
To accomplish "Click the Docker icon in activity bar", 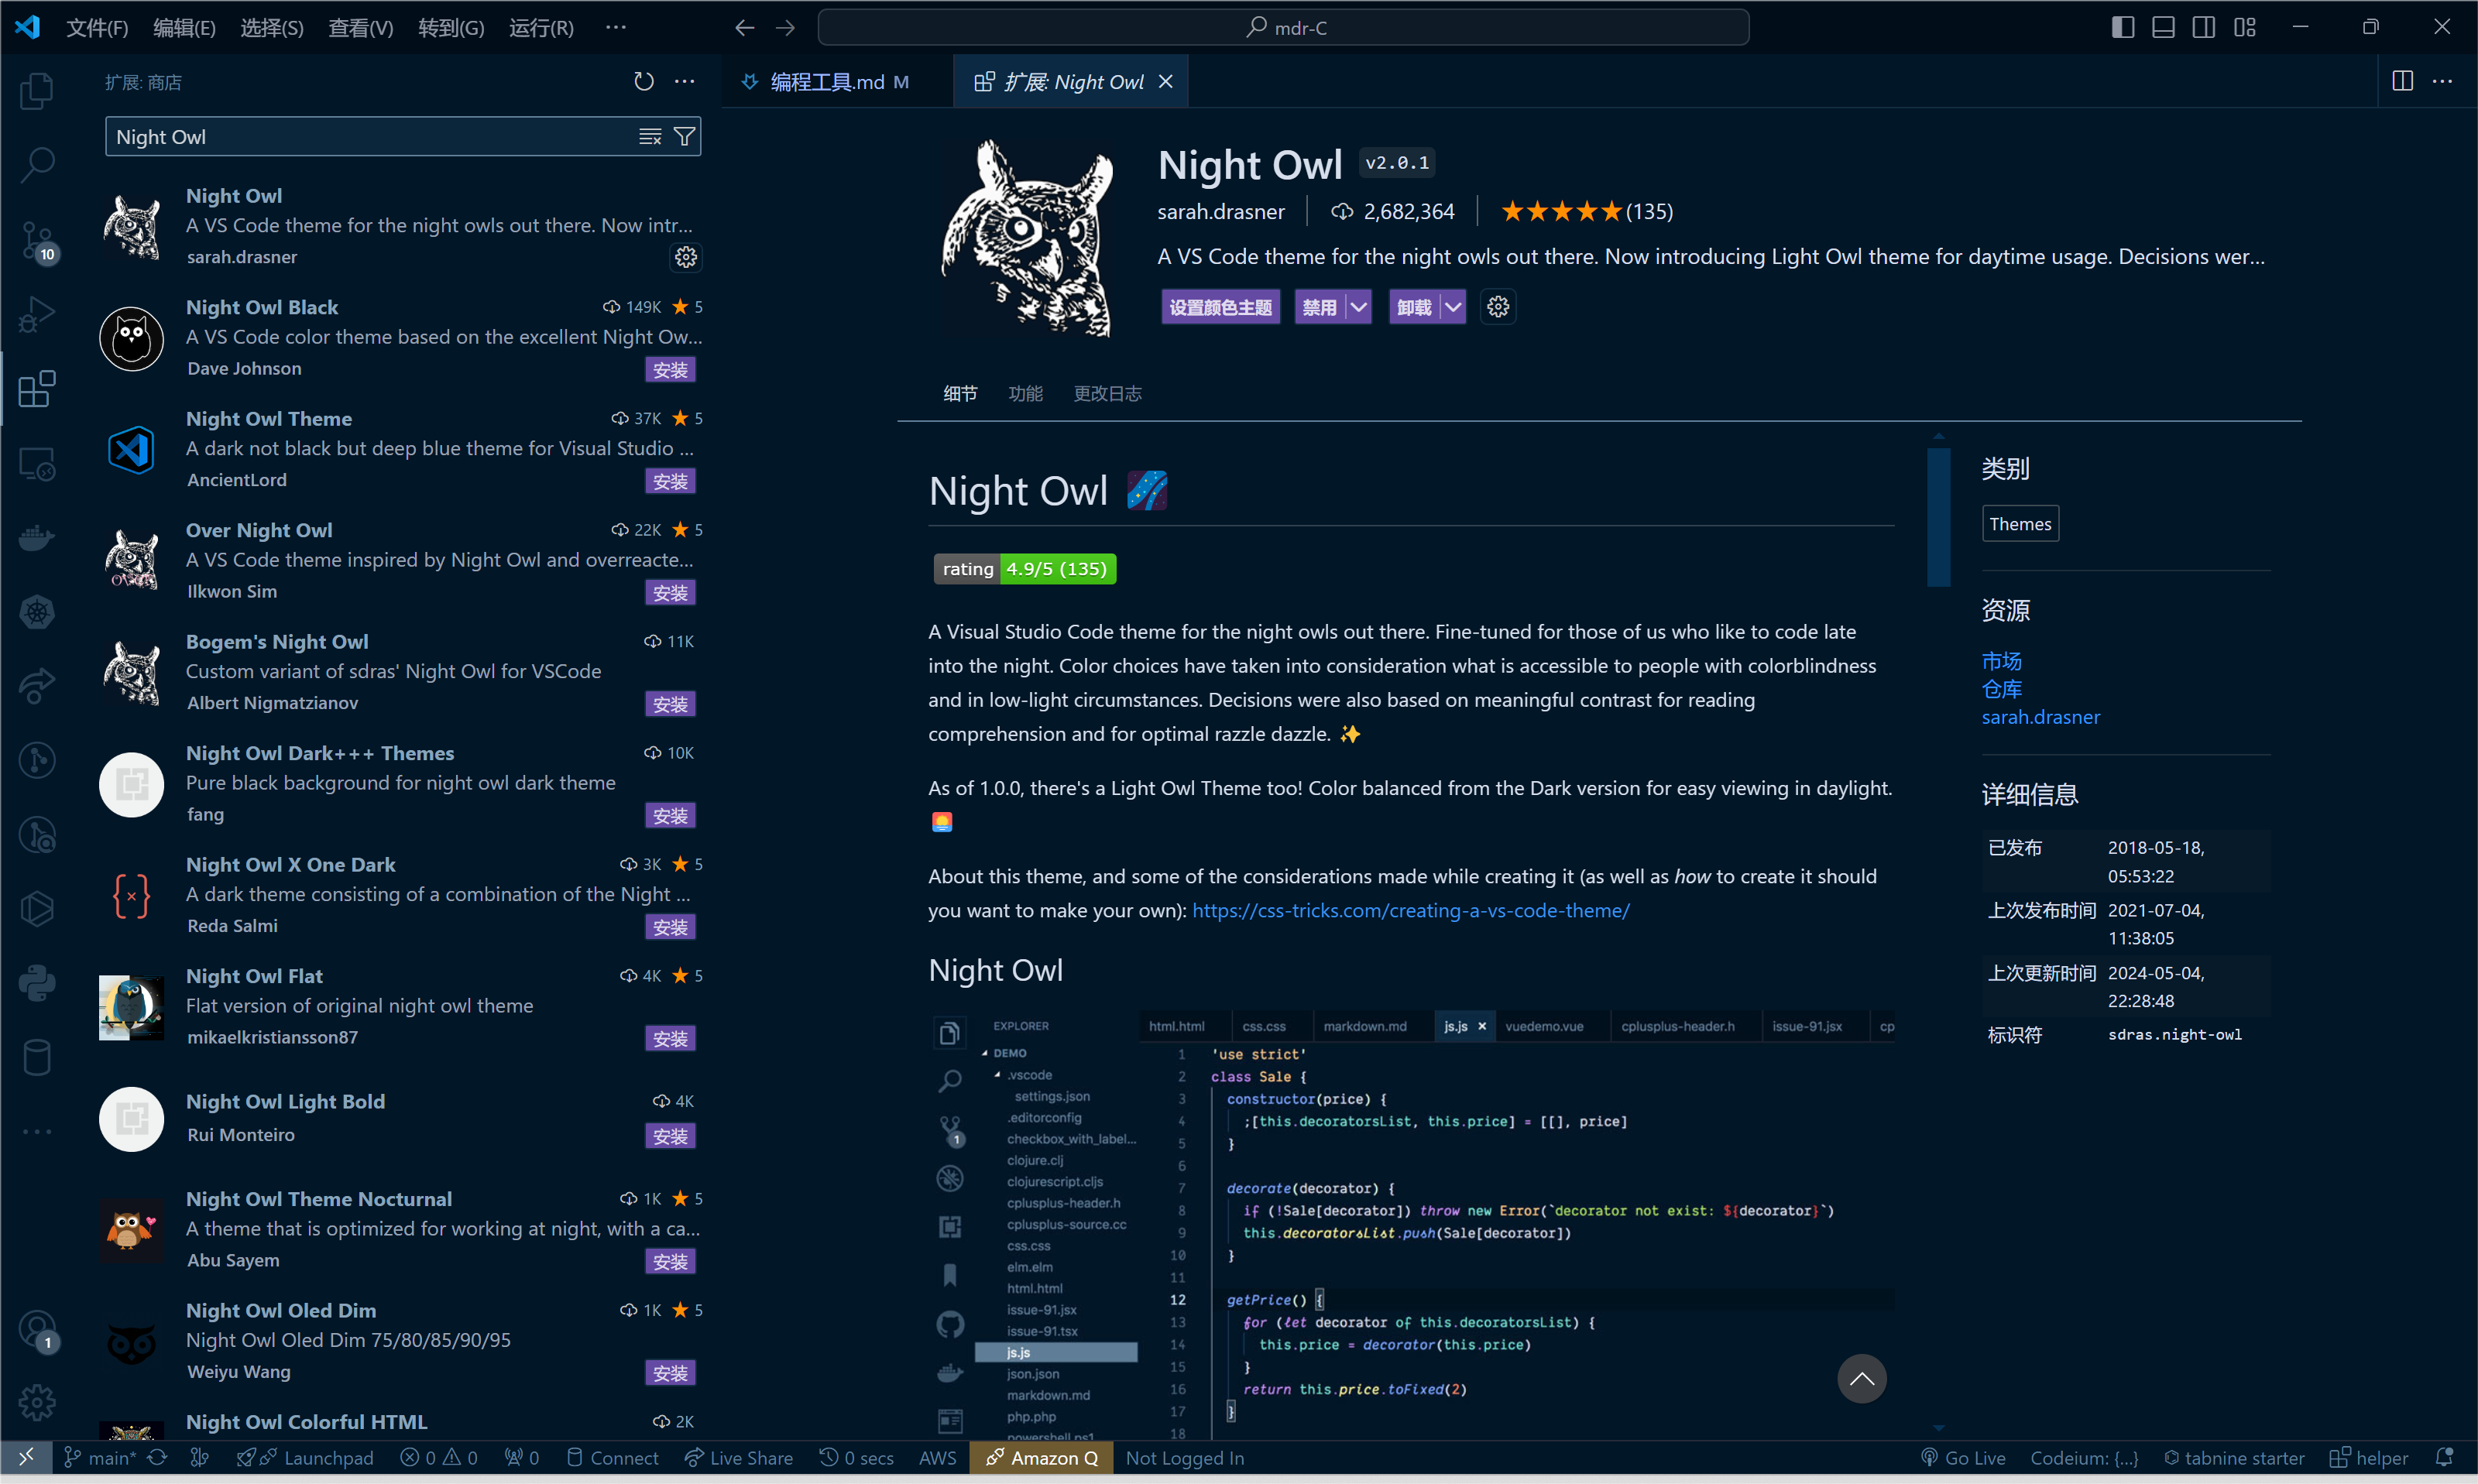I will click(x=37, y=538).
